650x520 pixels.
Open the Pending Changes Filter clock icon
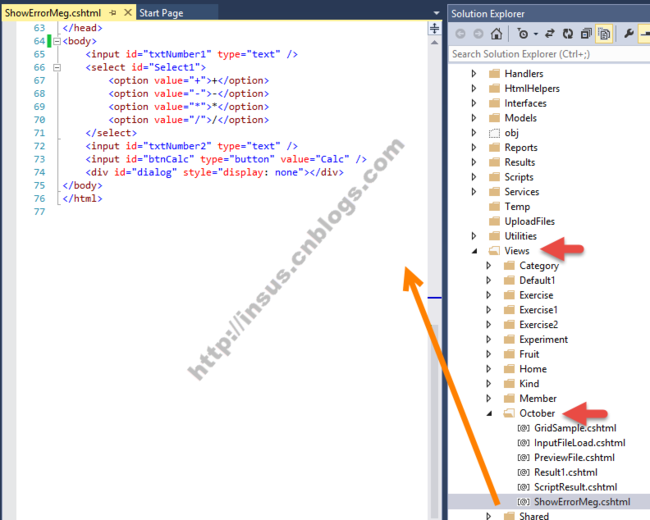tap(523, 34)
